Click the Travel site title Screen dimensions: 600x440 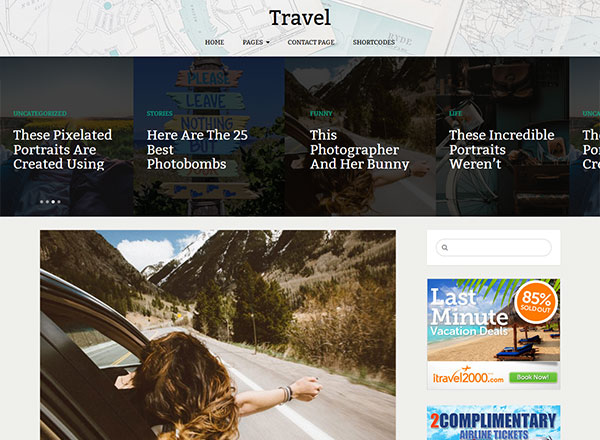(x=300, y=18)
